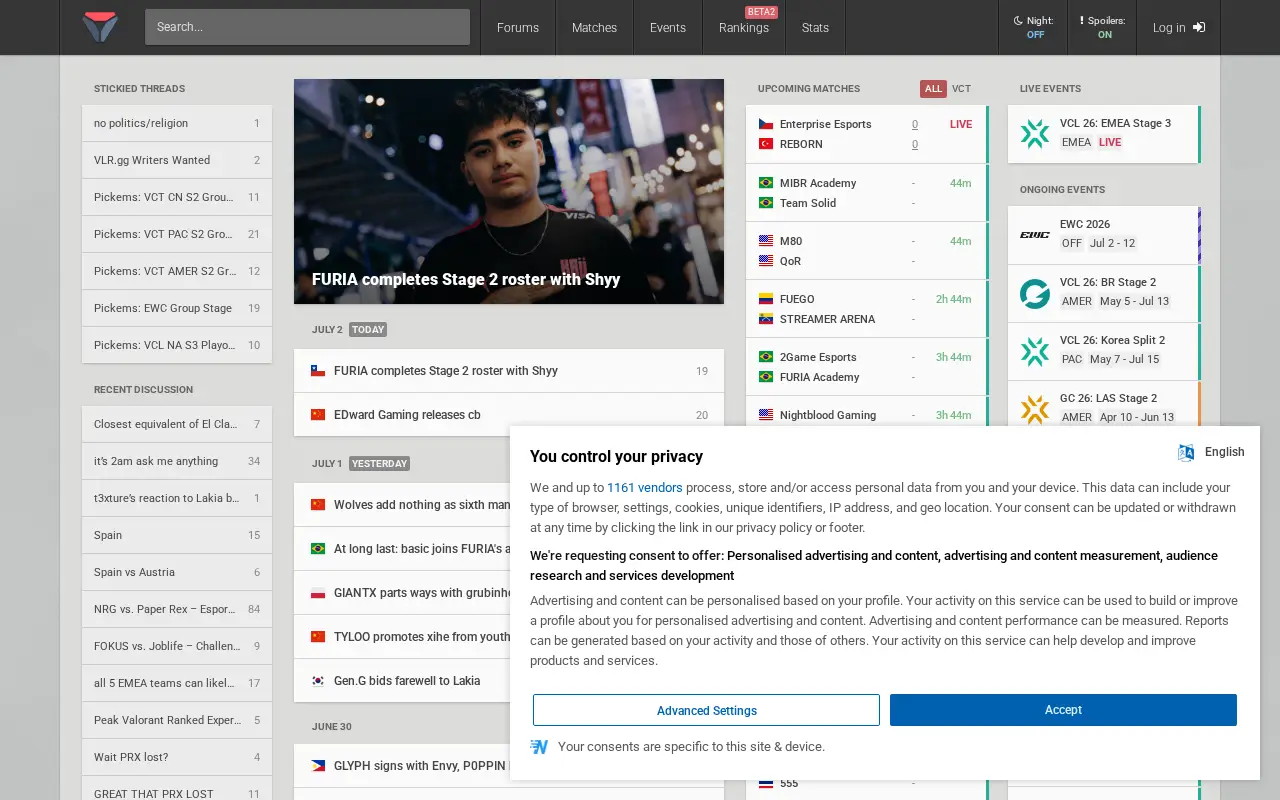Open the featured FURIA Shyy image
The width and height of the screenshot is (1280, 800).
(509, 191)
